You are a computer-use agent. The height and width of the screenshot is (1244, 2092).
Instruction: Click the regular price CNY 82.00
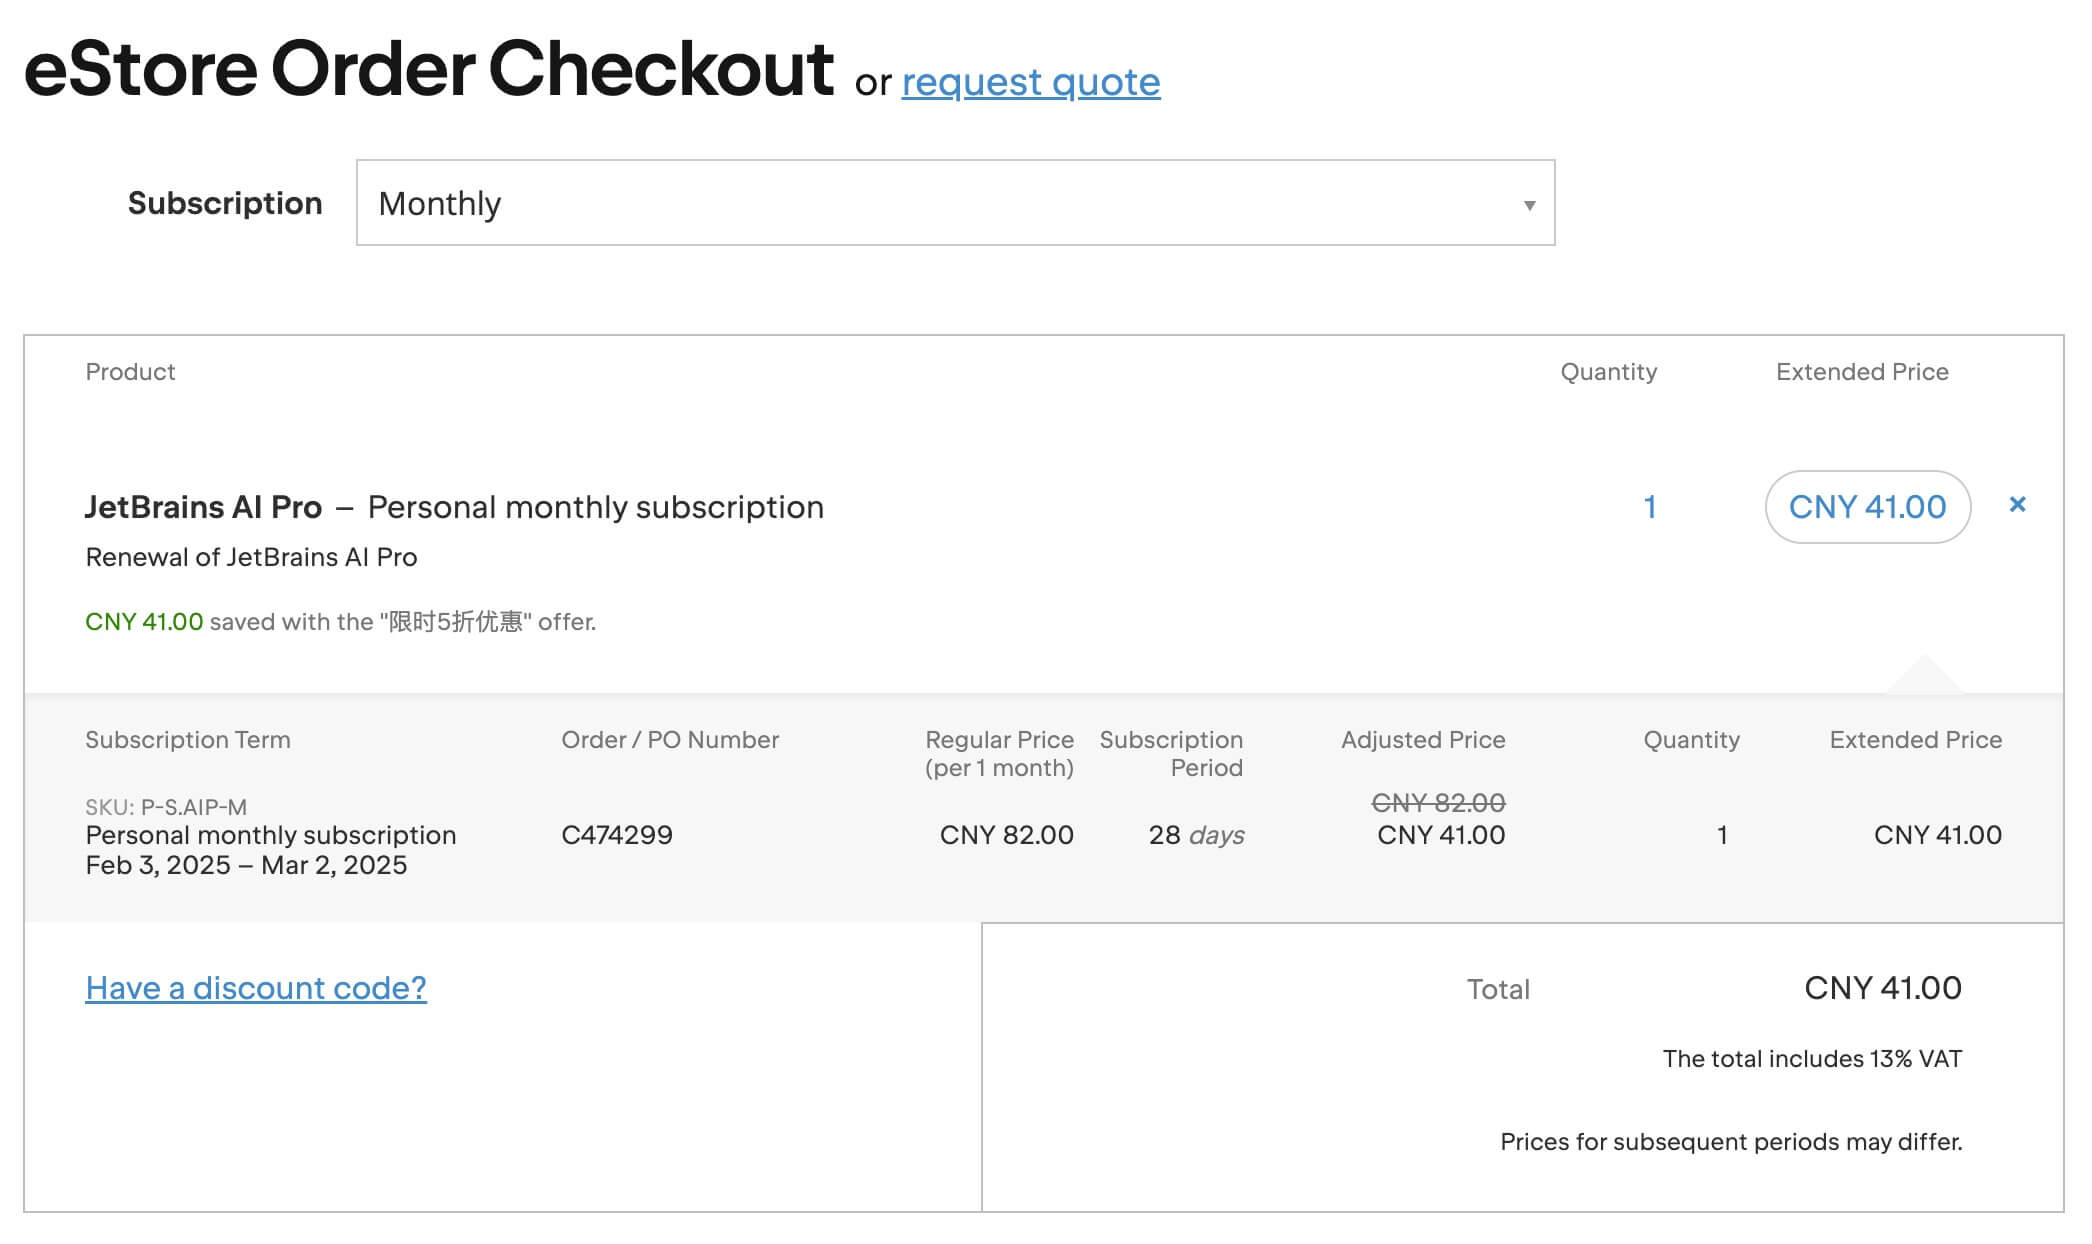(x=1006, y=835)
